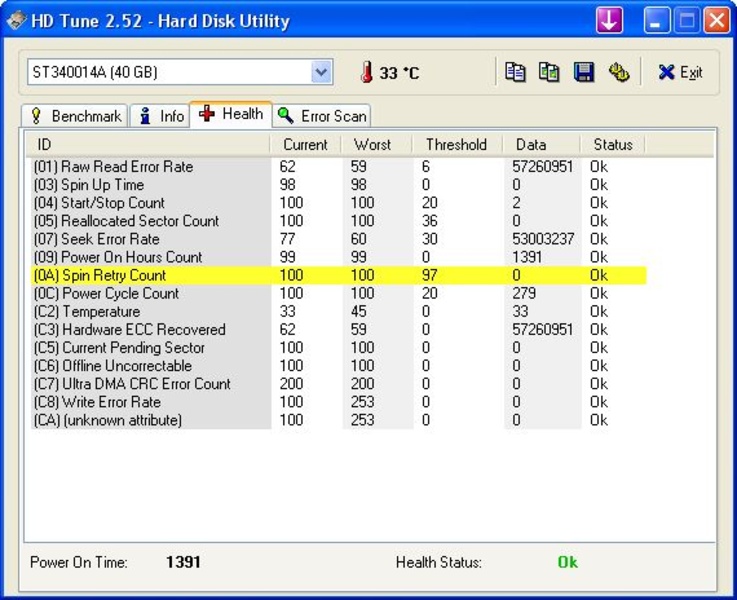
Task: Click the copy text to clipboard icon
Action: (x=515, y=72)
